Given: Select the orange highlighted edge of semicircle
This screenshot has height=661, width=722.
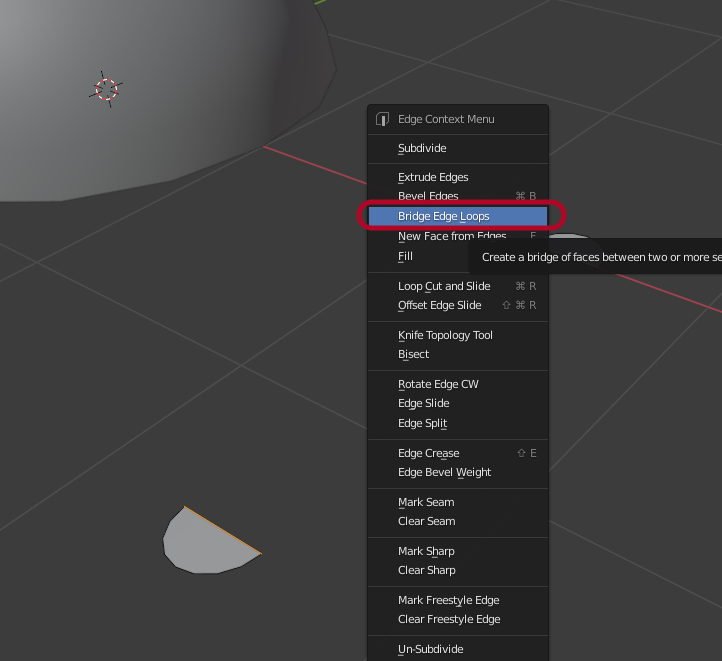Looking at the screenshot, I should point(223,530).
